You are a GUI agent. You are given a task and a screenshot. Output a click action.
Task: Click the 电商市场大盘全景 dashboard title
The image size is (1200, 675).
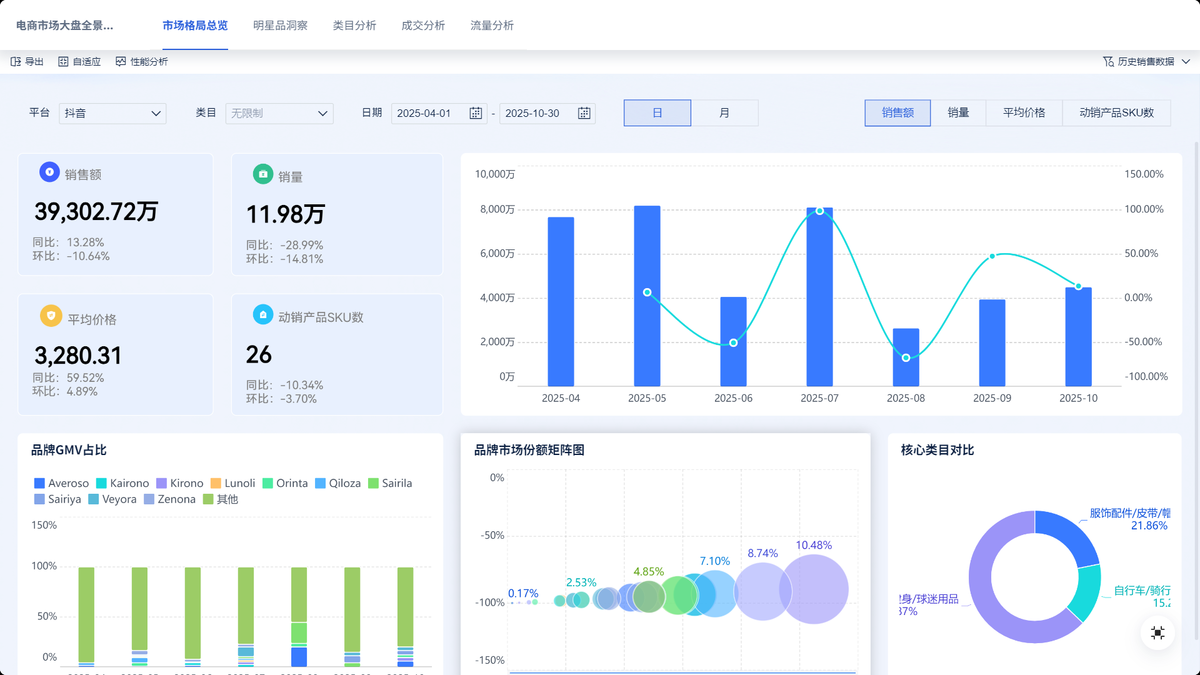click(x=65, y=25)
